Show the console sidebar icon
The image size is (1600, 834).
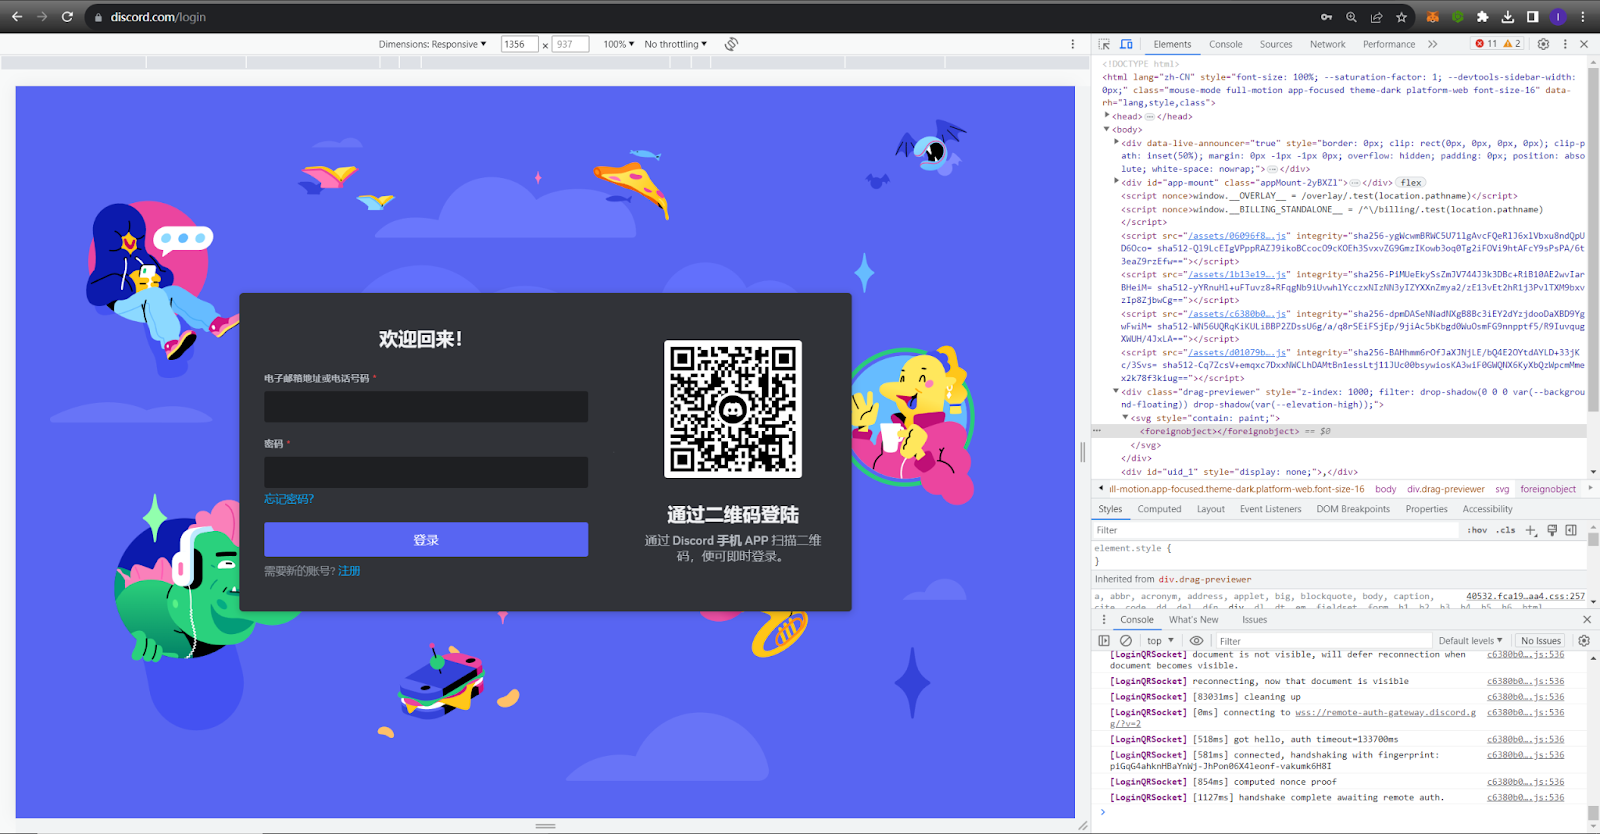click(1104, 641)
